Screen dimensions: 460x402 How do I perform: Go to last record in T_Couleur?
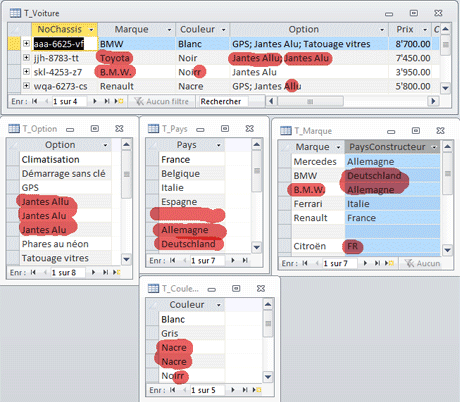[x=245, y=390]
